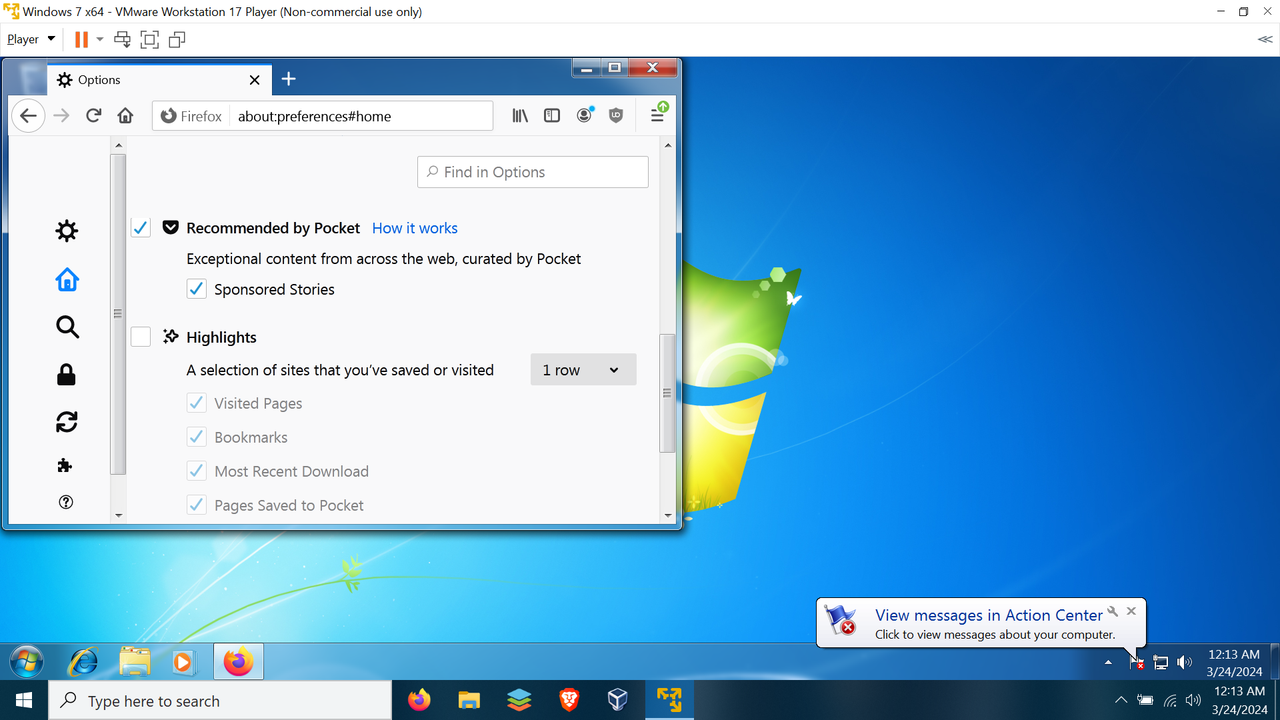Open Highlights '1 row' dropdown
Image resolution: width=1280 pixels, height=720 pixels.
coord(583,370)
